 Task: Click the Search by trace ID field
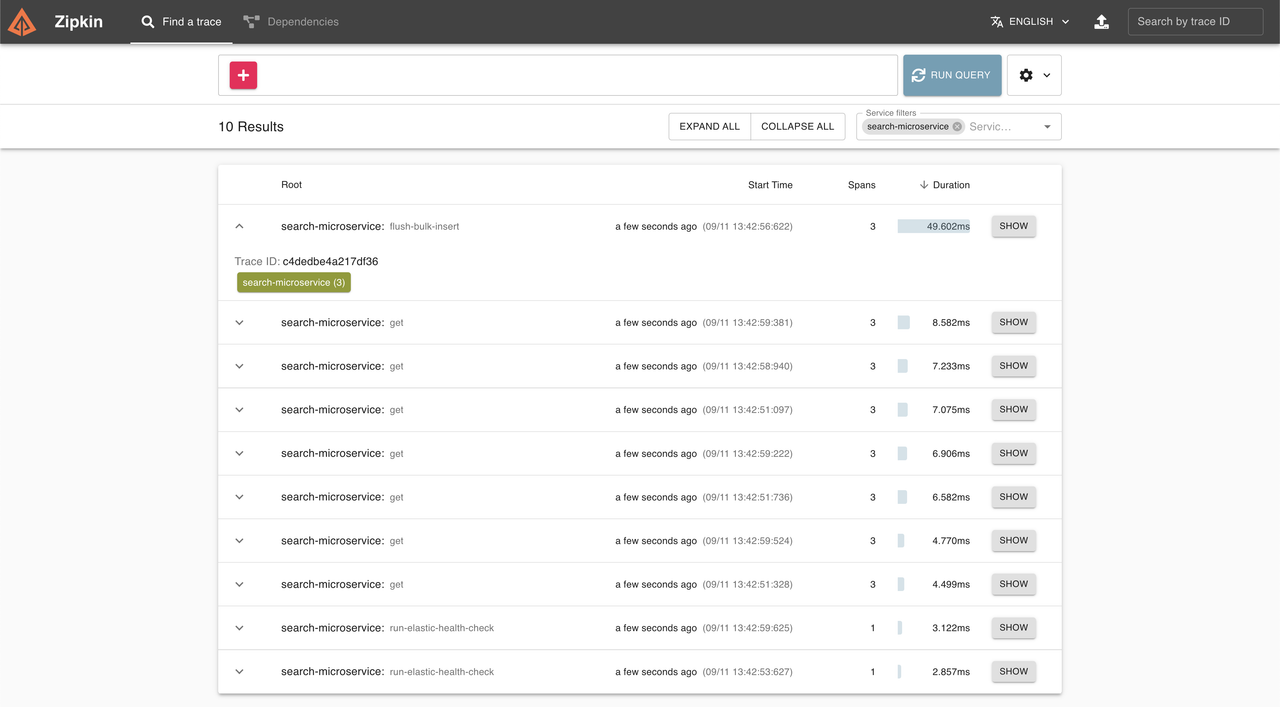1195,22
